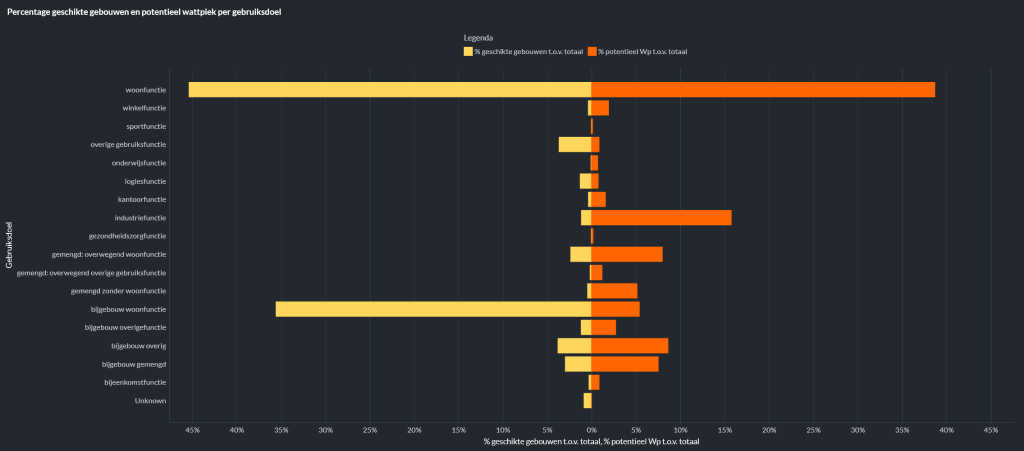Image resolution: width=1024 pixels, height=451 pixels.
Task: Click the 'Gebruiksdoel' vertical axis title
Action: [x=9, y=245]
